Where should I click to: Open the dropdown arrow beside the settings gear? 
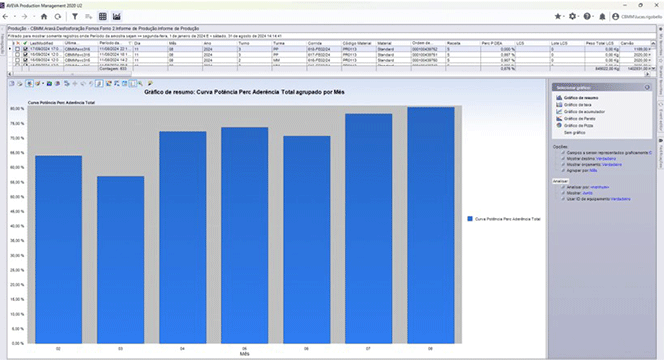[579, 17]
